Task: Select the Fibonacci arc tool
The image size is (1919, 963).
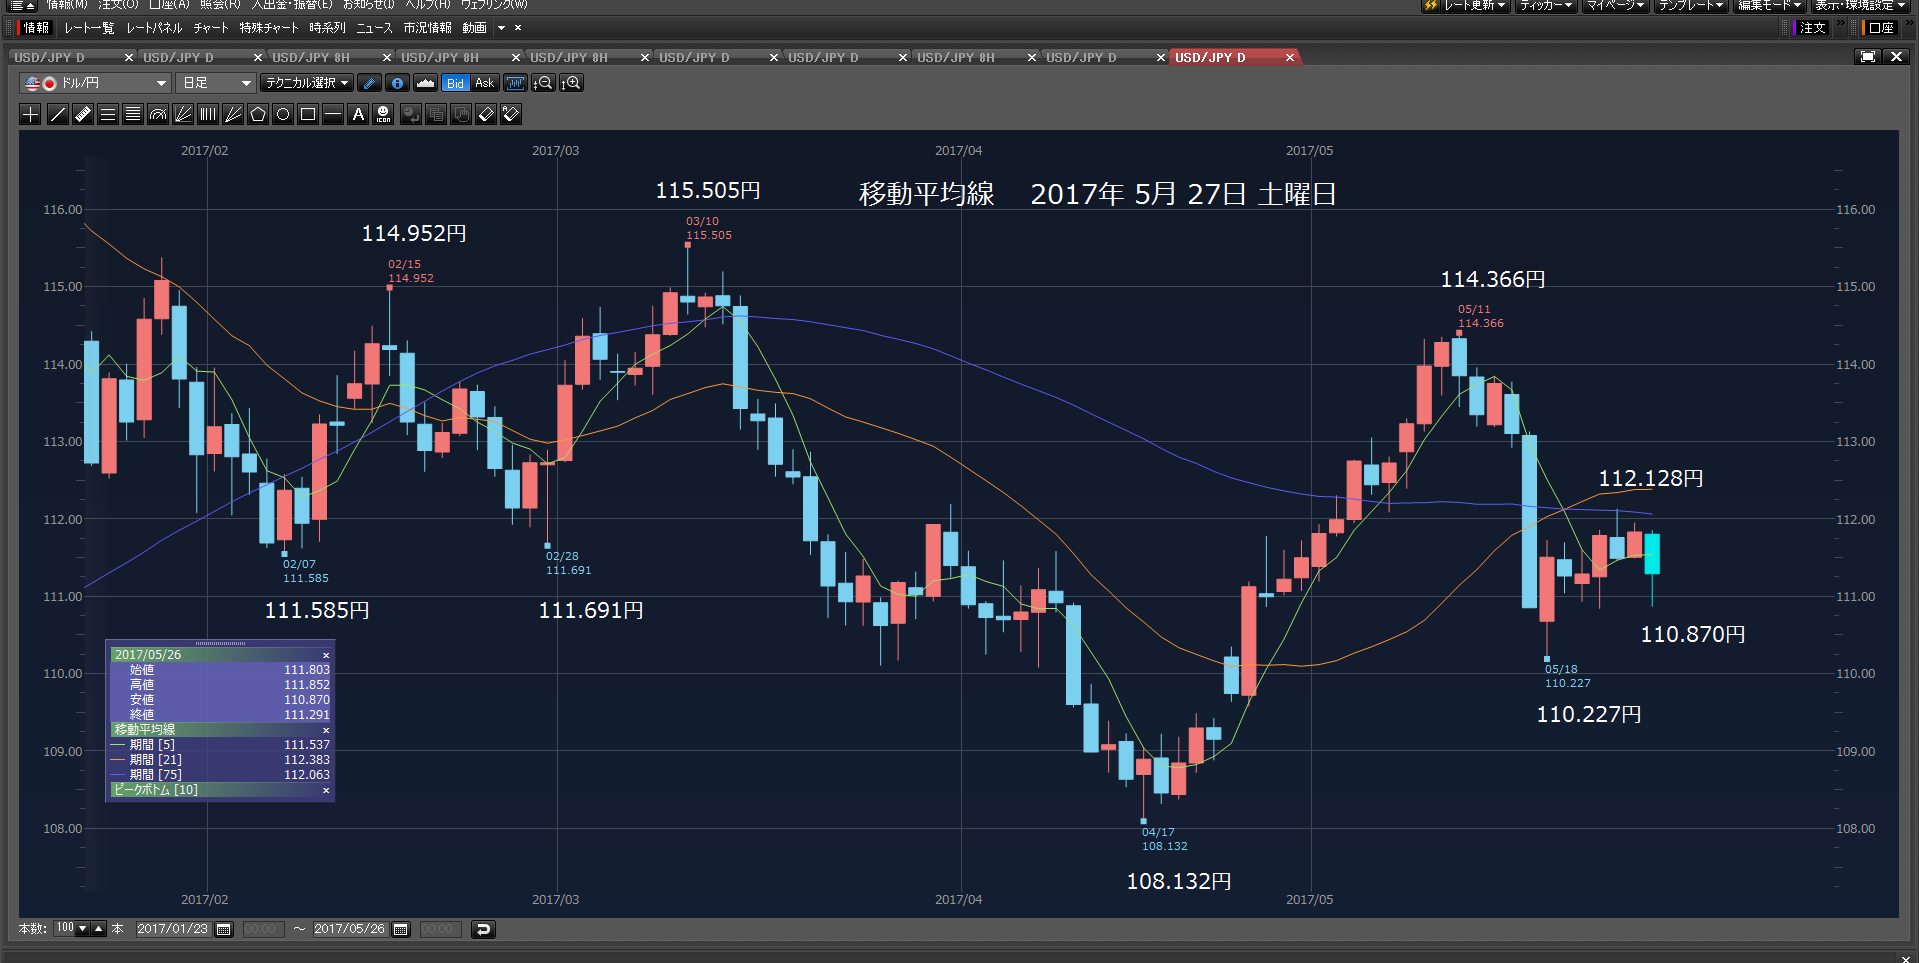Action: tap(158, 114)
